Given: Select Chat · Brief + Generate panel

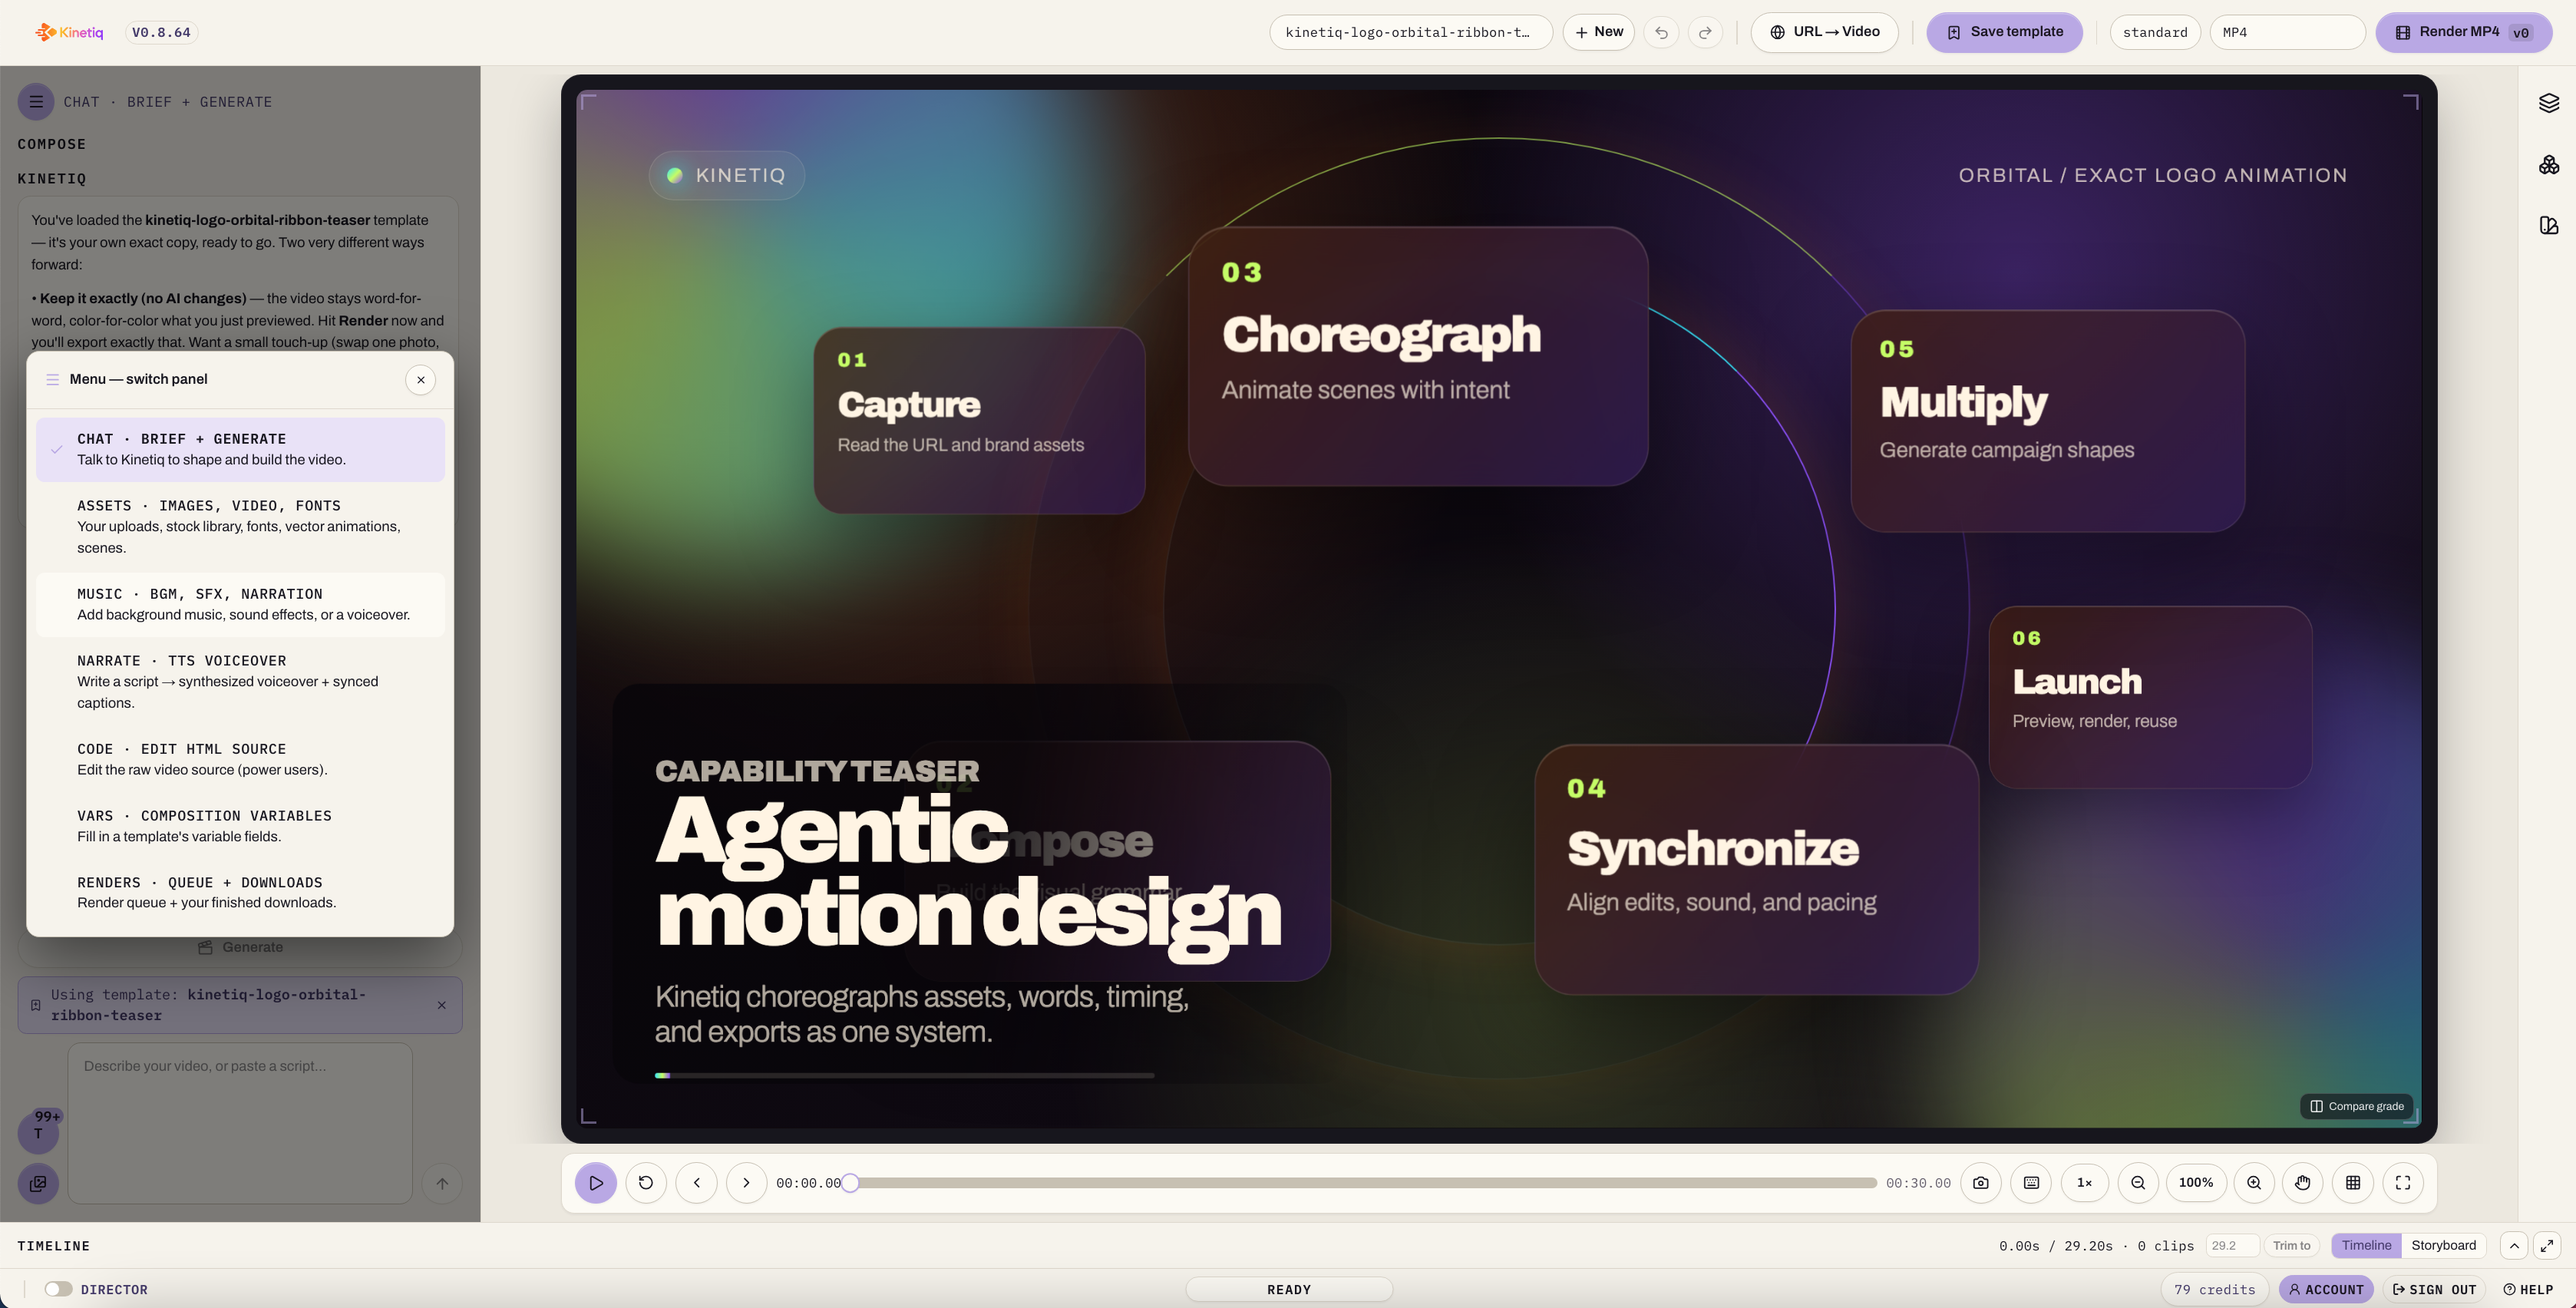Looking at the screenshot, I should (x=240, y=449).
